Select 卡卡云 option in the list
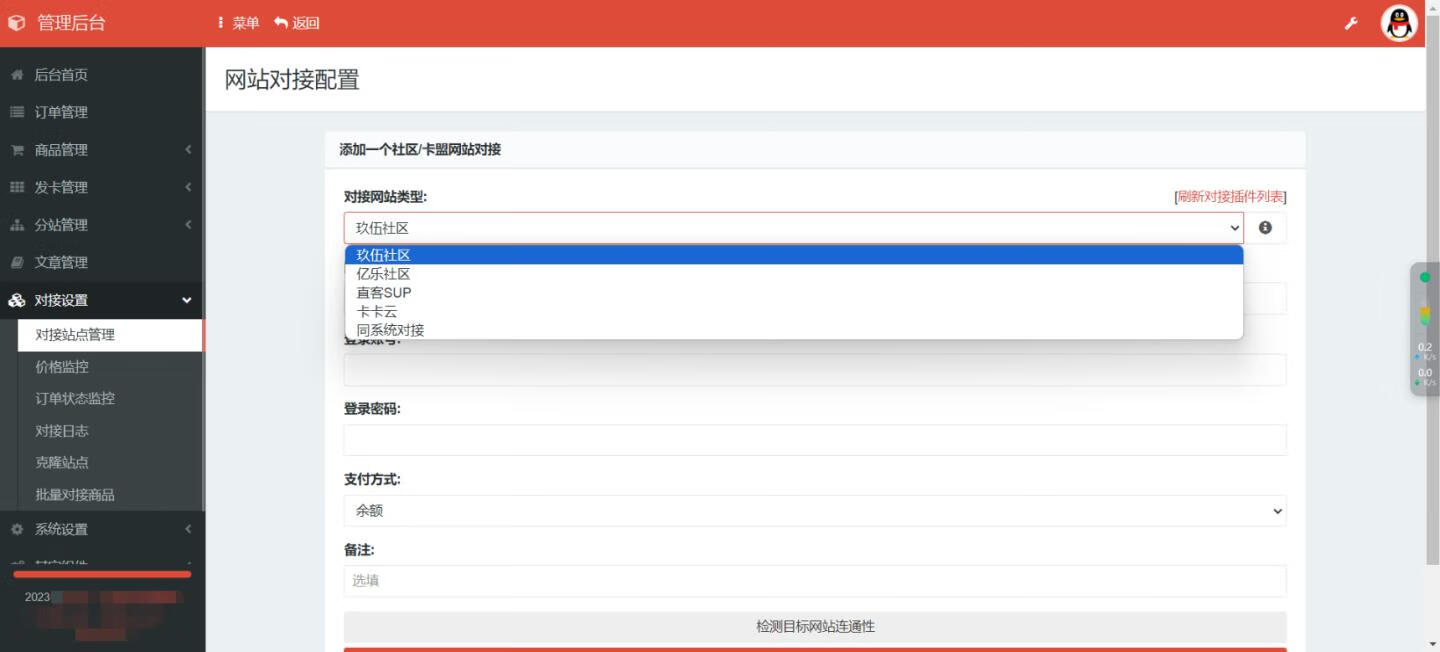Viewport: 1440px width, 652px height. (x=377, y=311)
